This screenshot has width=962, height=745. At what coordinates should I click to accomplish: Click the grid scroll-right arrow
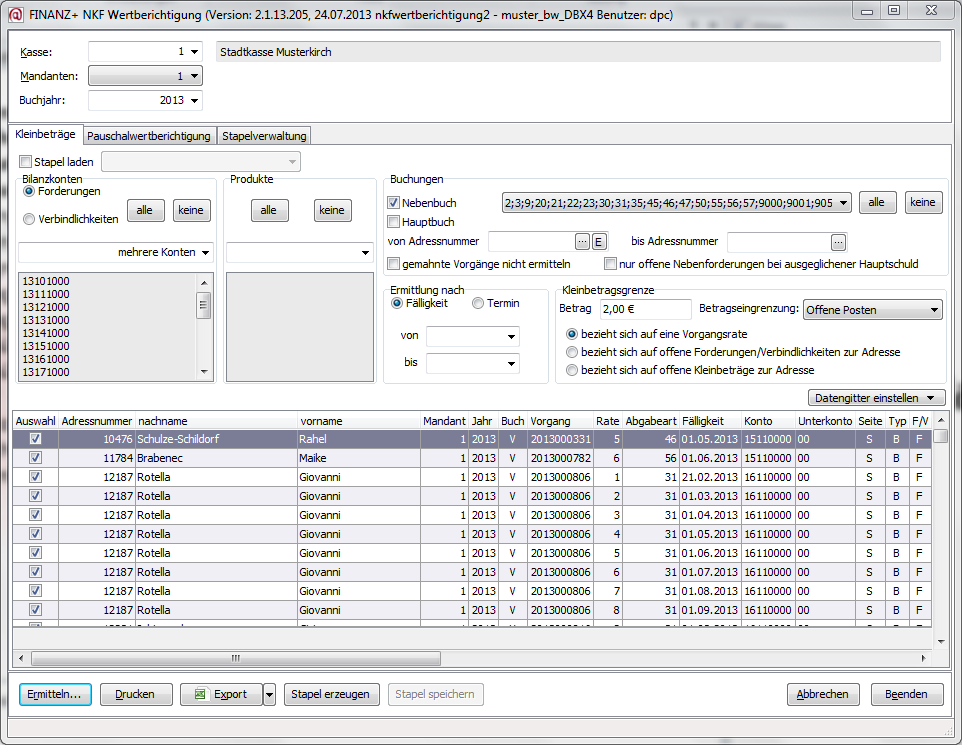(x=924, y=658)
